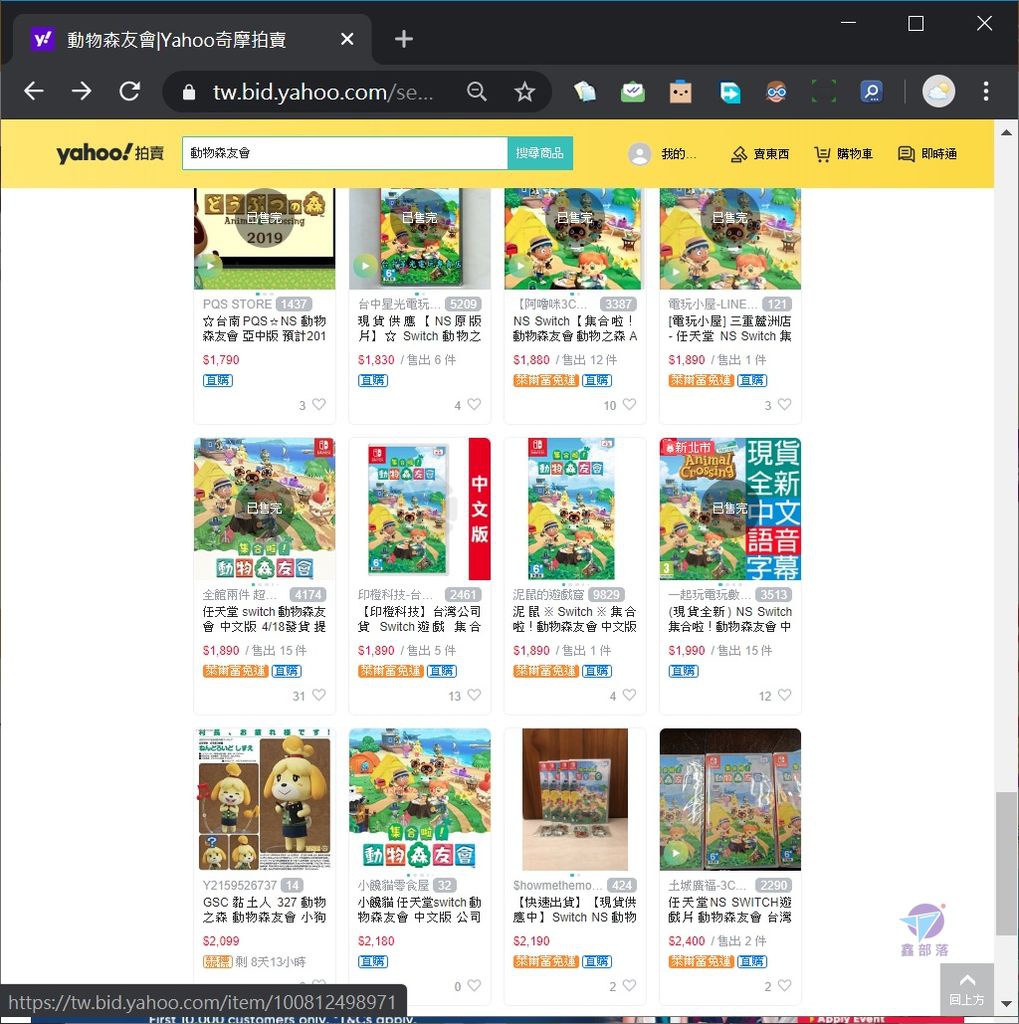Open the browser three-dot menu
This screenshot has width=1019, height=1024.
(x=986, y=91)
